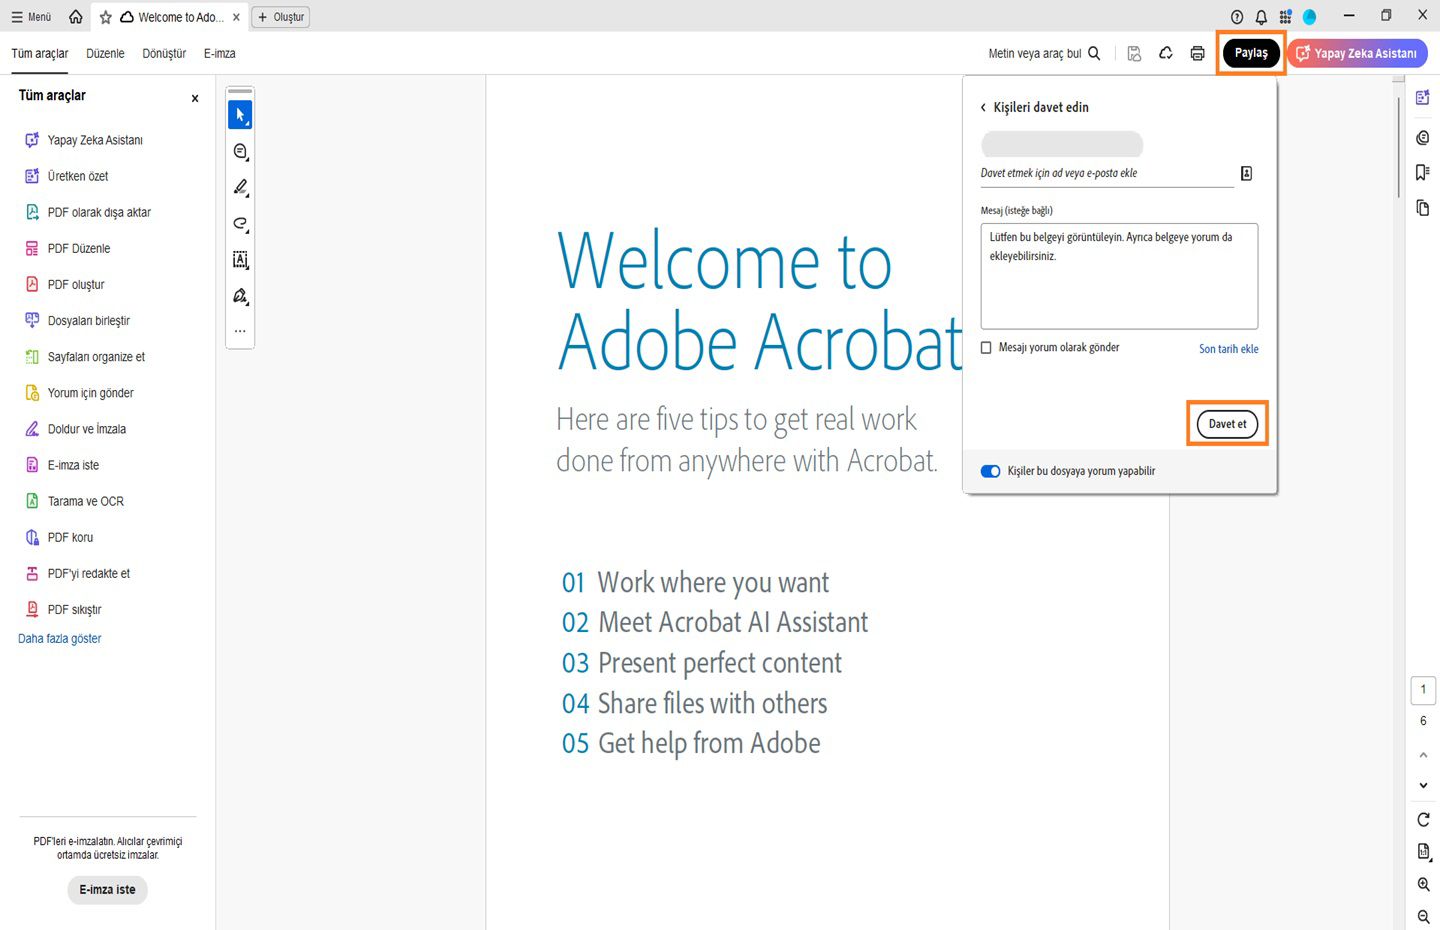
Task: Click Son tarih ekle link
Action: pos(1229,349)
